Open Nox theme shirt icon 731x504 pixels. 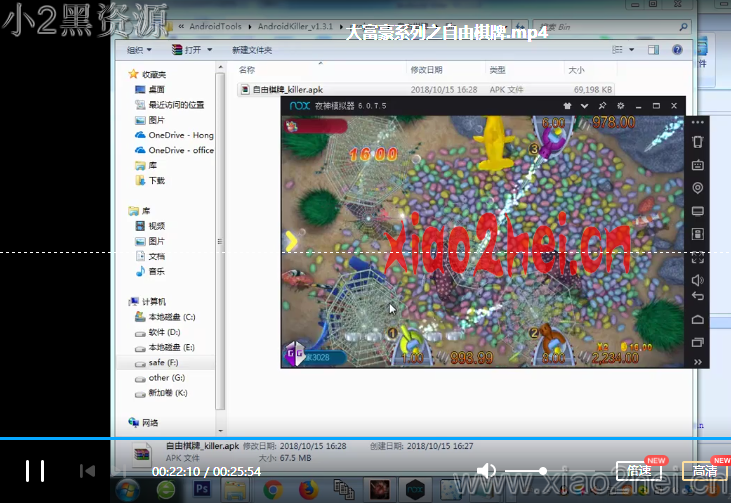point(567,106)
